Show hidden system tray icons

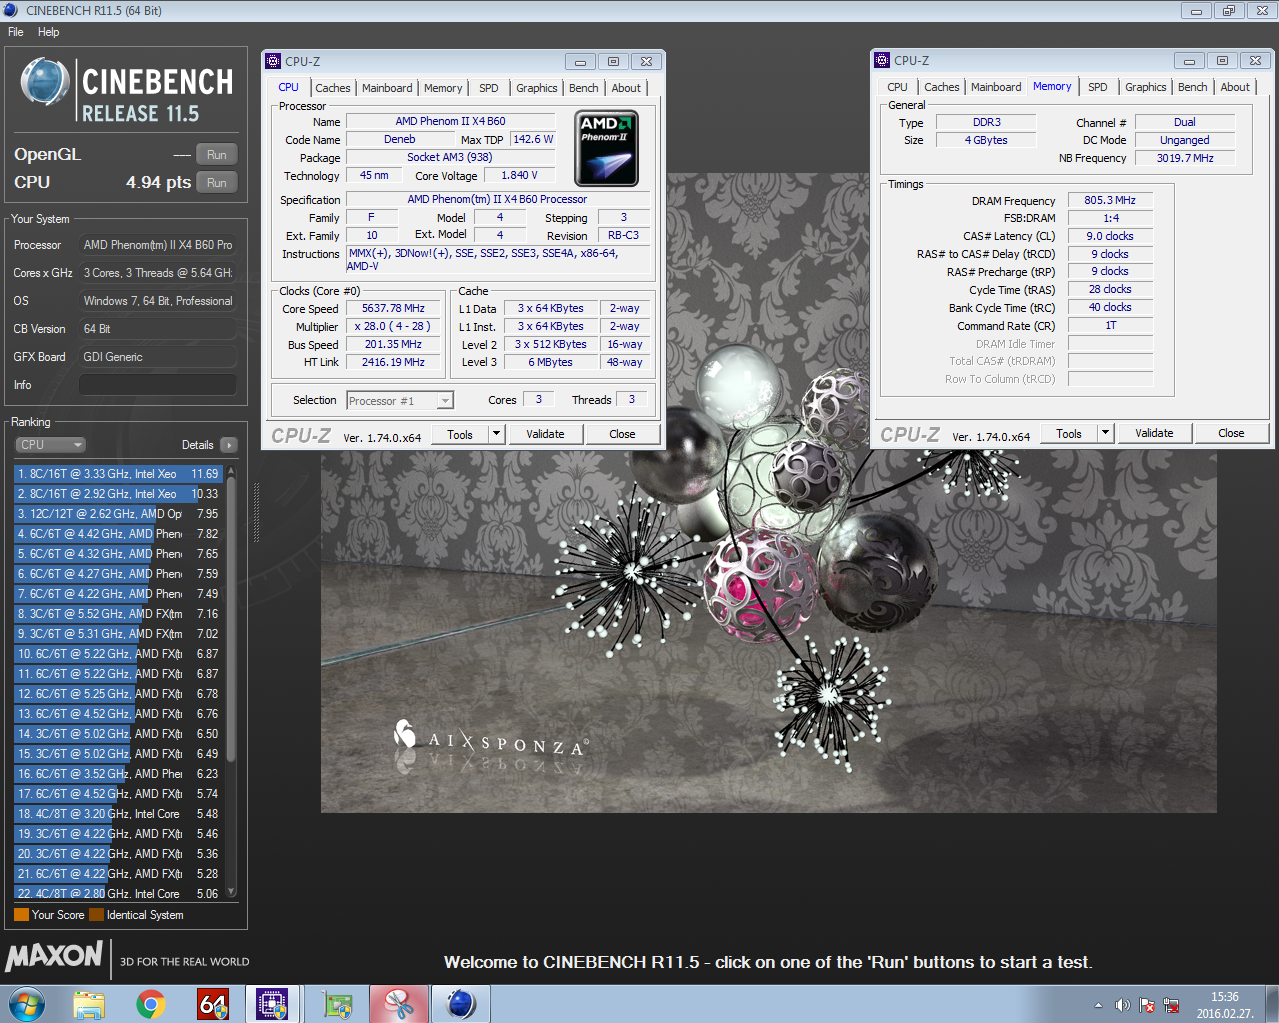(x=1098, y=1005)
